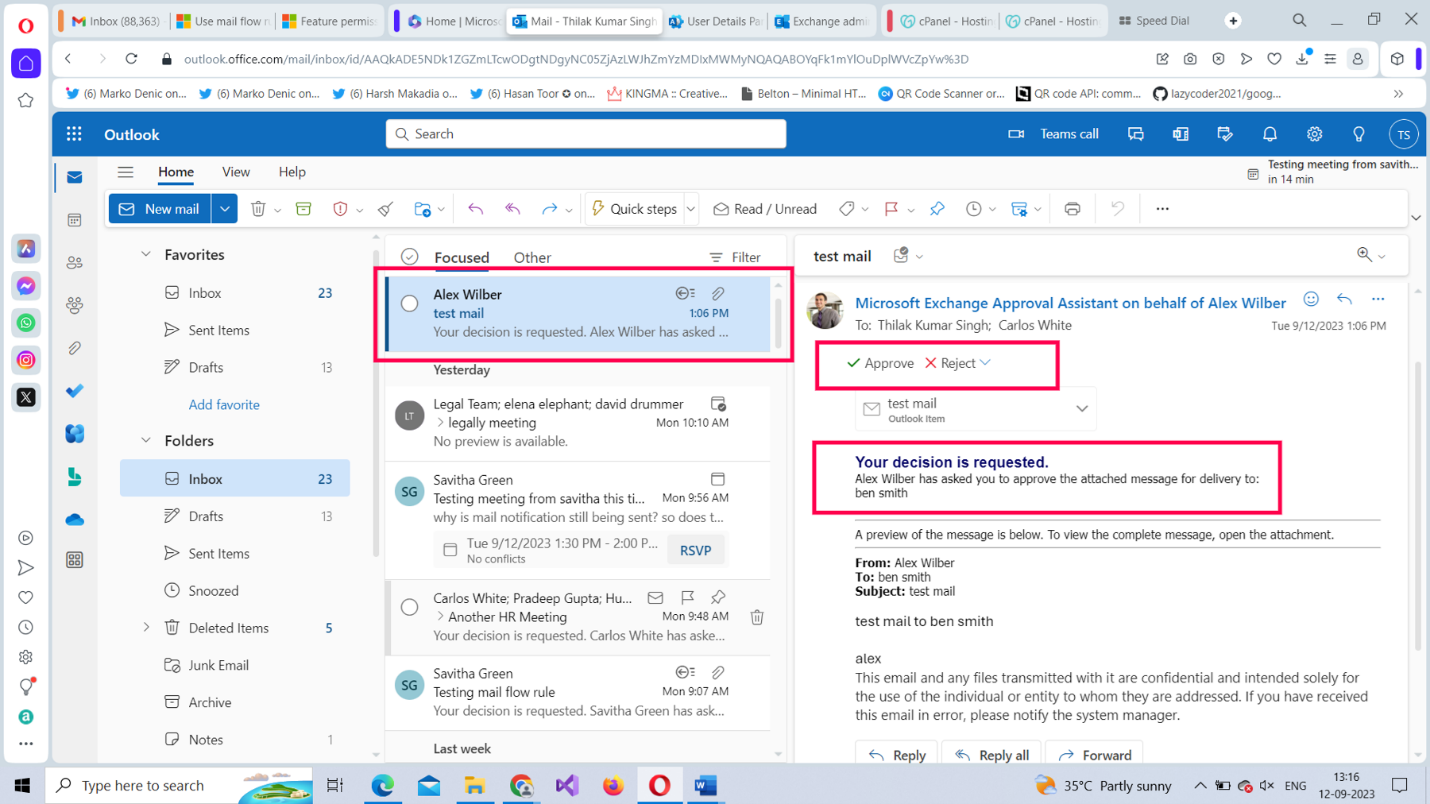
Task: Click the Archive icon in the toolbar
Action: click(304, 209)
